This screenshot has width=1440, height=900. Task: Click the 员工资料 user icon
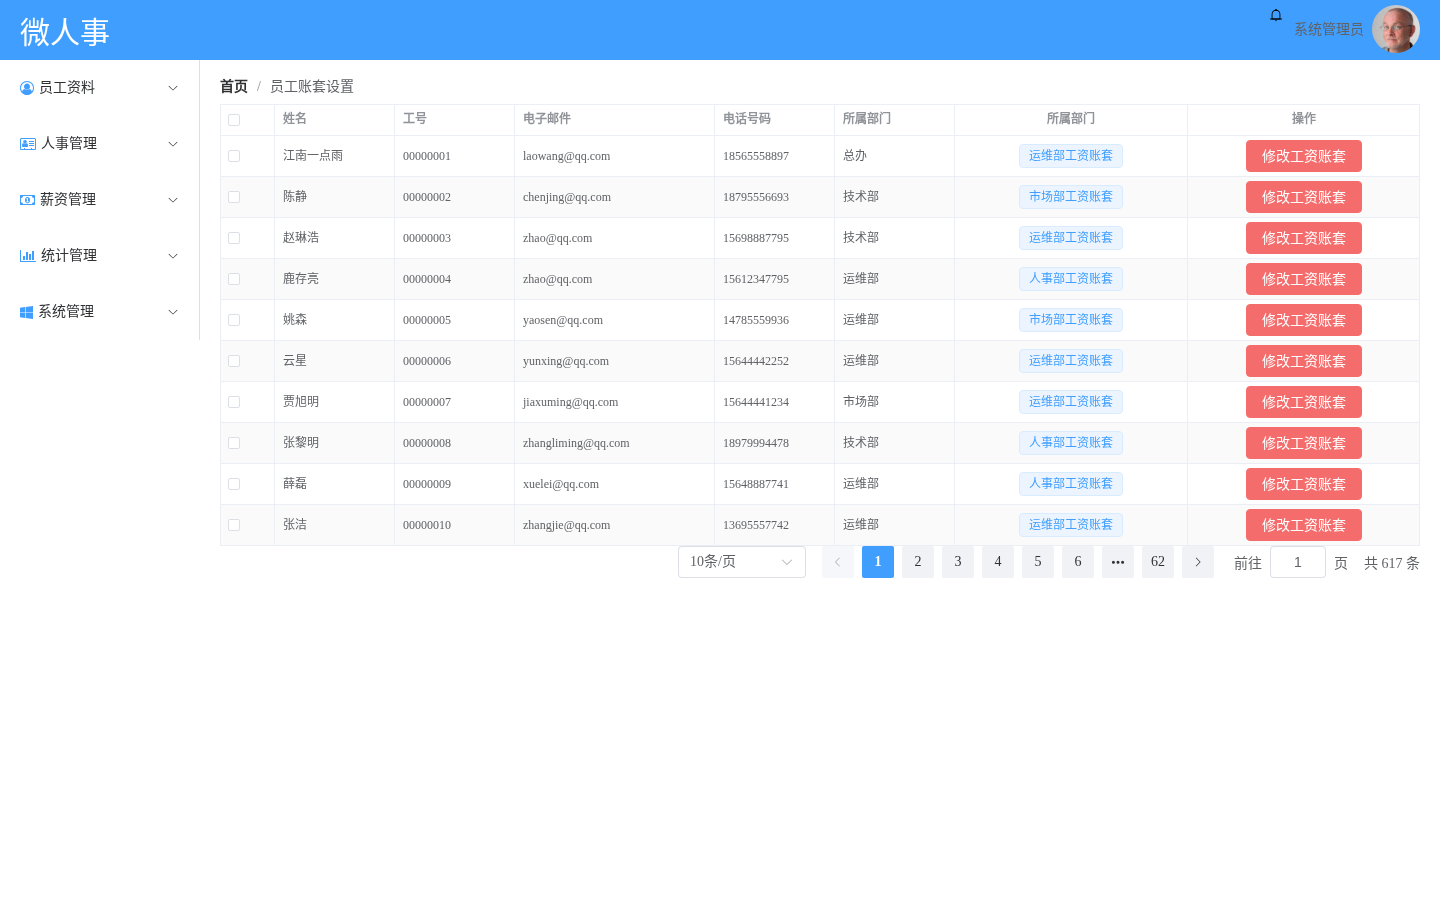(27, 88)
